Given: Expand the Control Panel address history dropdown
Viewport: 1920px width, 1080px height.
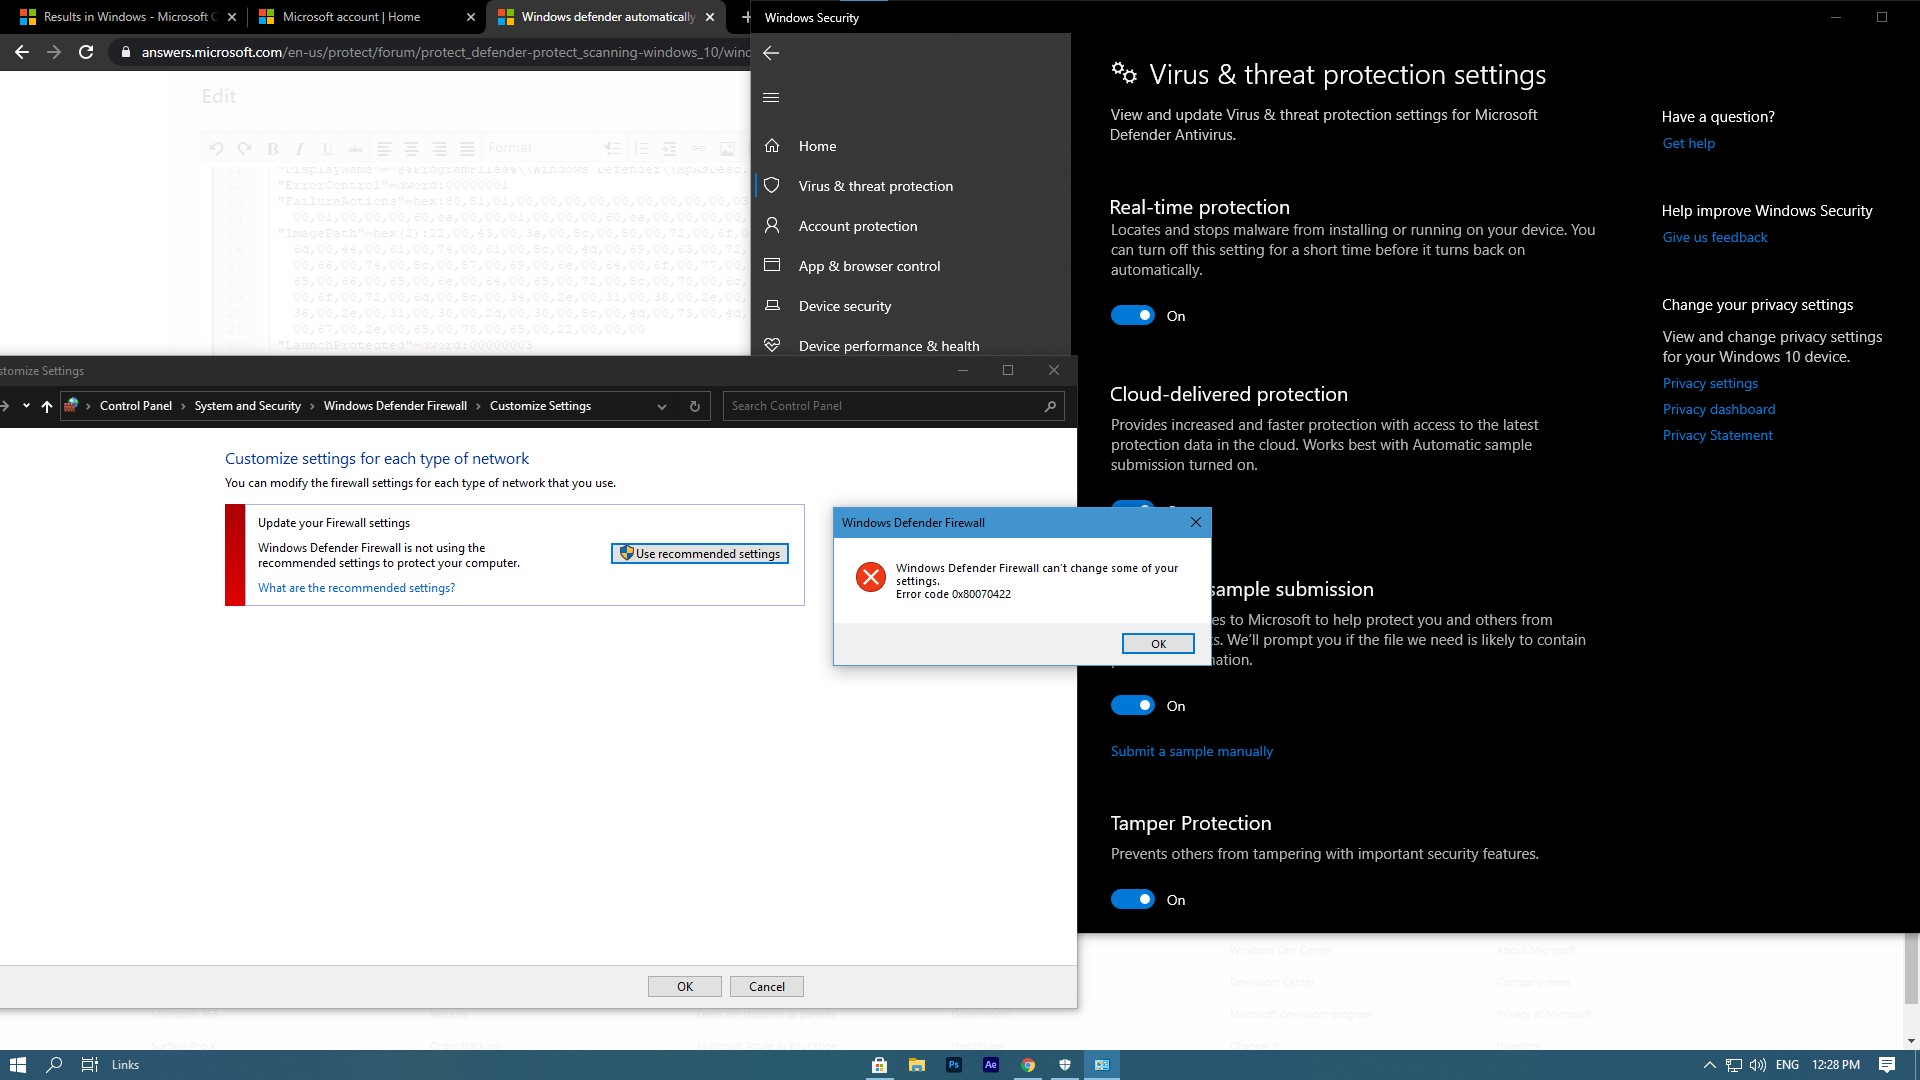Looking at the screenshot, I should [x=661, y=406].
